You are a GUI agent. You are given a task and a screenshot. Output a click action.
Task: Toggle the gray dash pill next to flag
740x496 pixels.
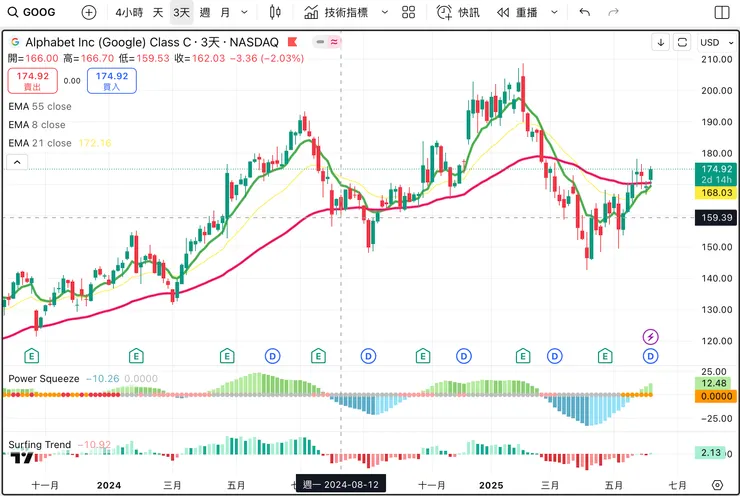tap(320, 42)
